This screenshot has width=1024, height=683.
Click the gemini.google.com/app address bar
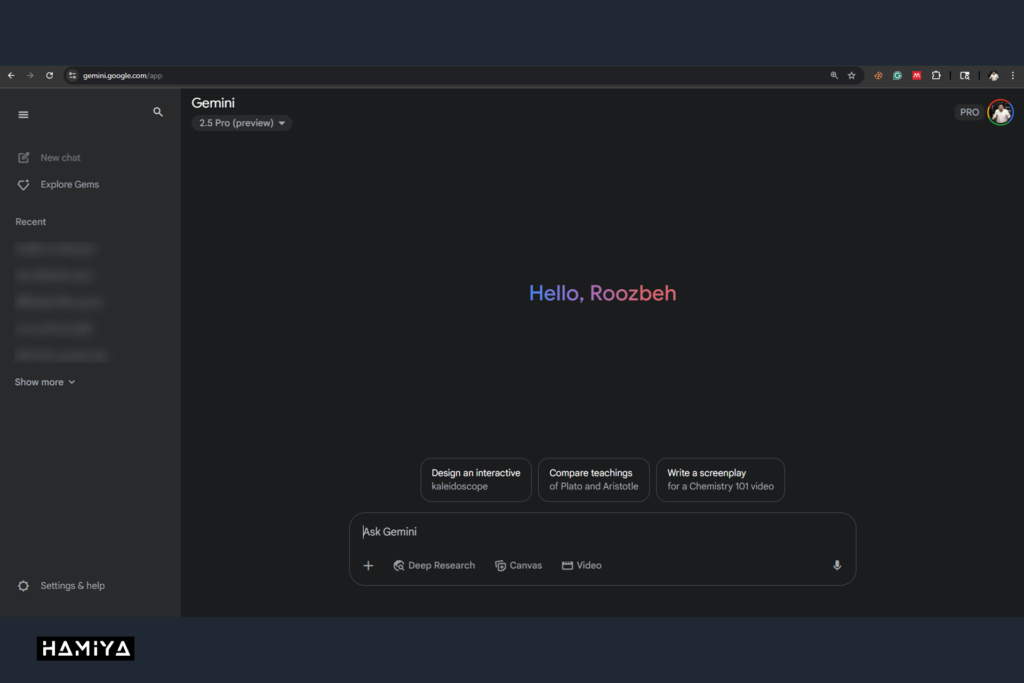point(451,76)
